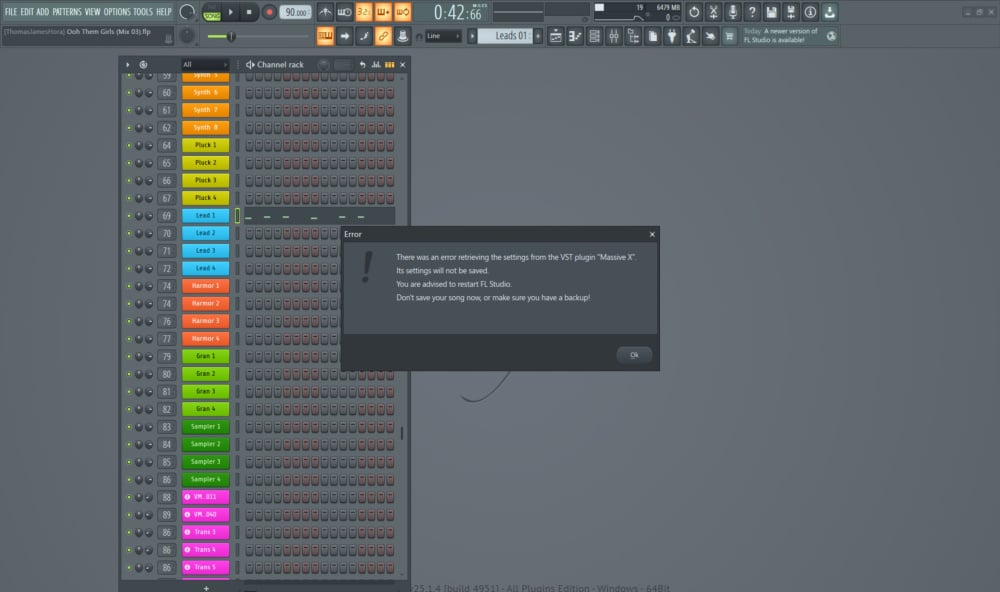Open the Leads 01 pattern selector
Screen dimensions: 1000x592
(505, 36)
